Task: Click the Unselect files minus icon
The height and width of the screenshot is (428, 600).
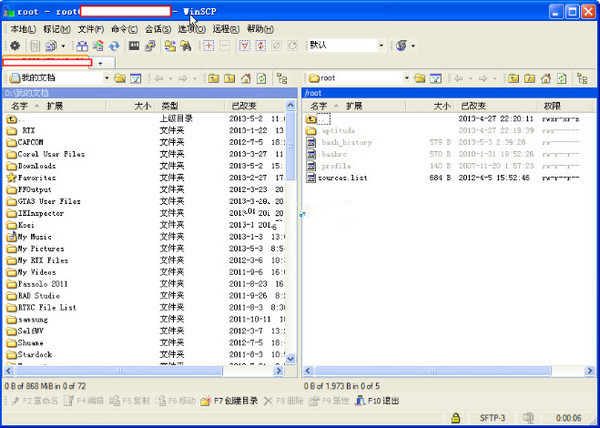Action: pos(225,46)
